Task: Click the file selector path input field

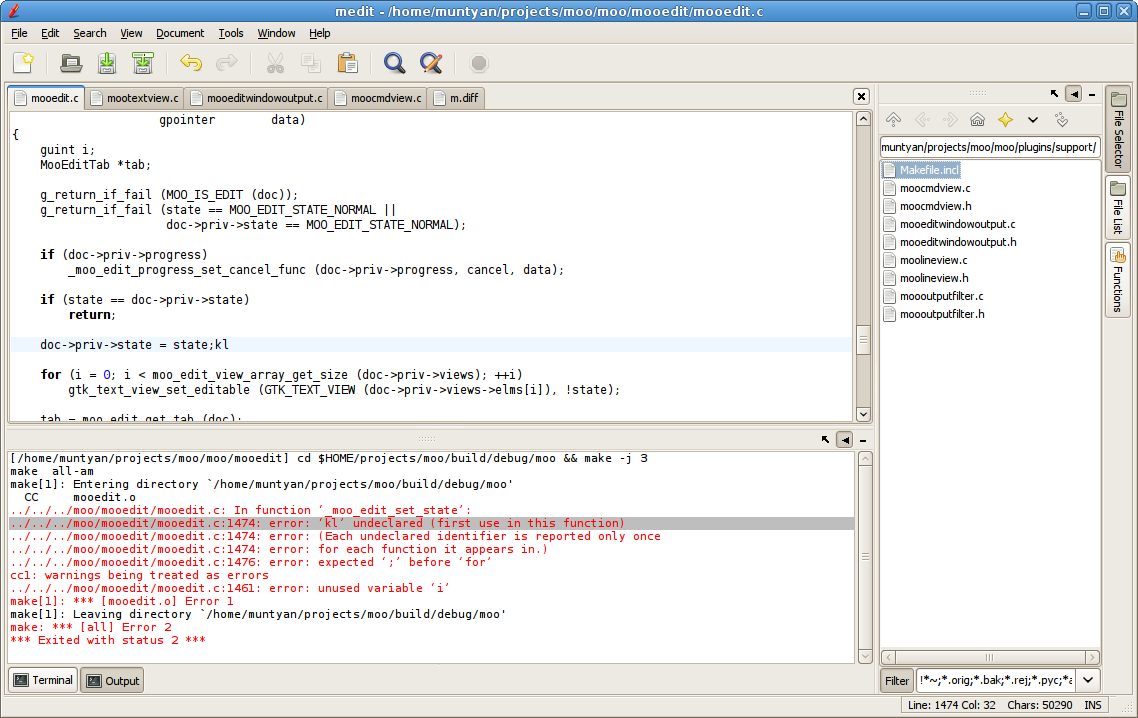Action: 989,147
